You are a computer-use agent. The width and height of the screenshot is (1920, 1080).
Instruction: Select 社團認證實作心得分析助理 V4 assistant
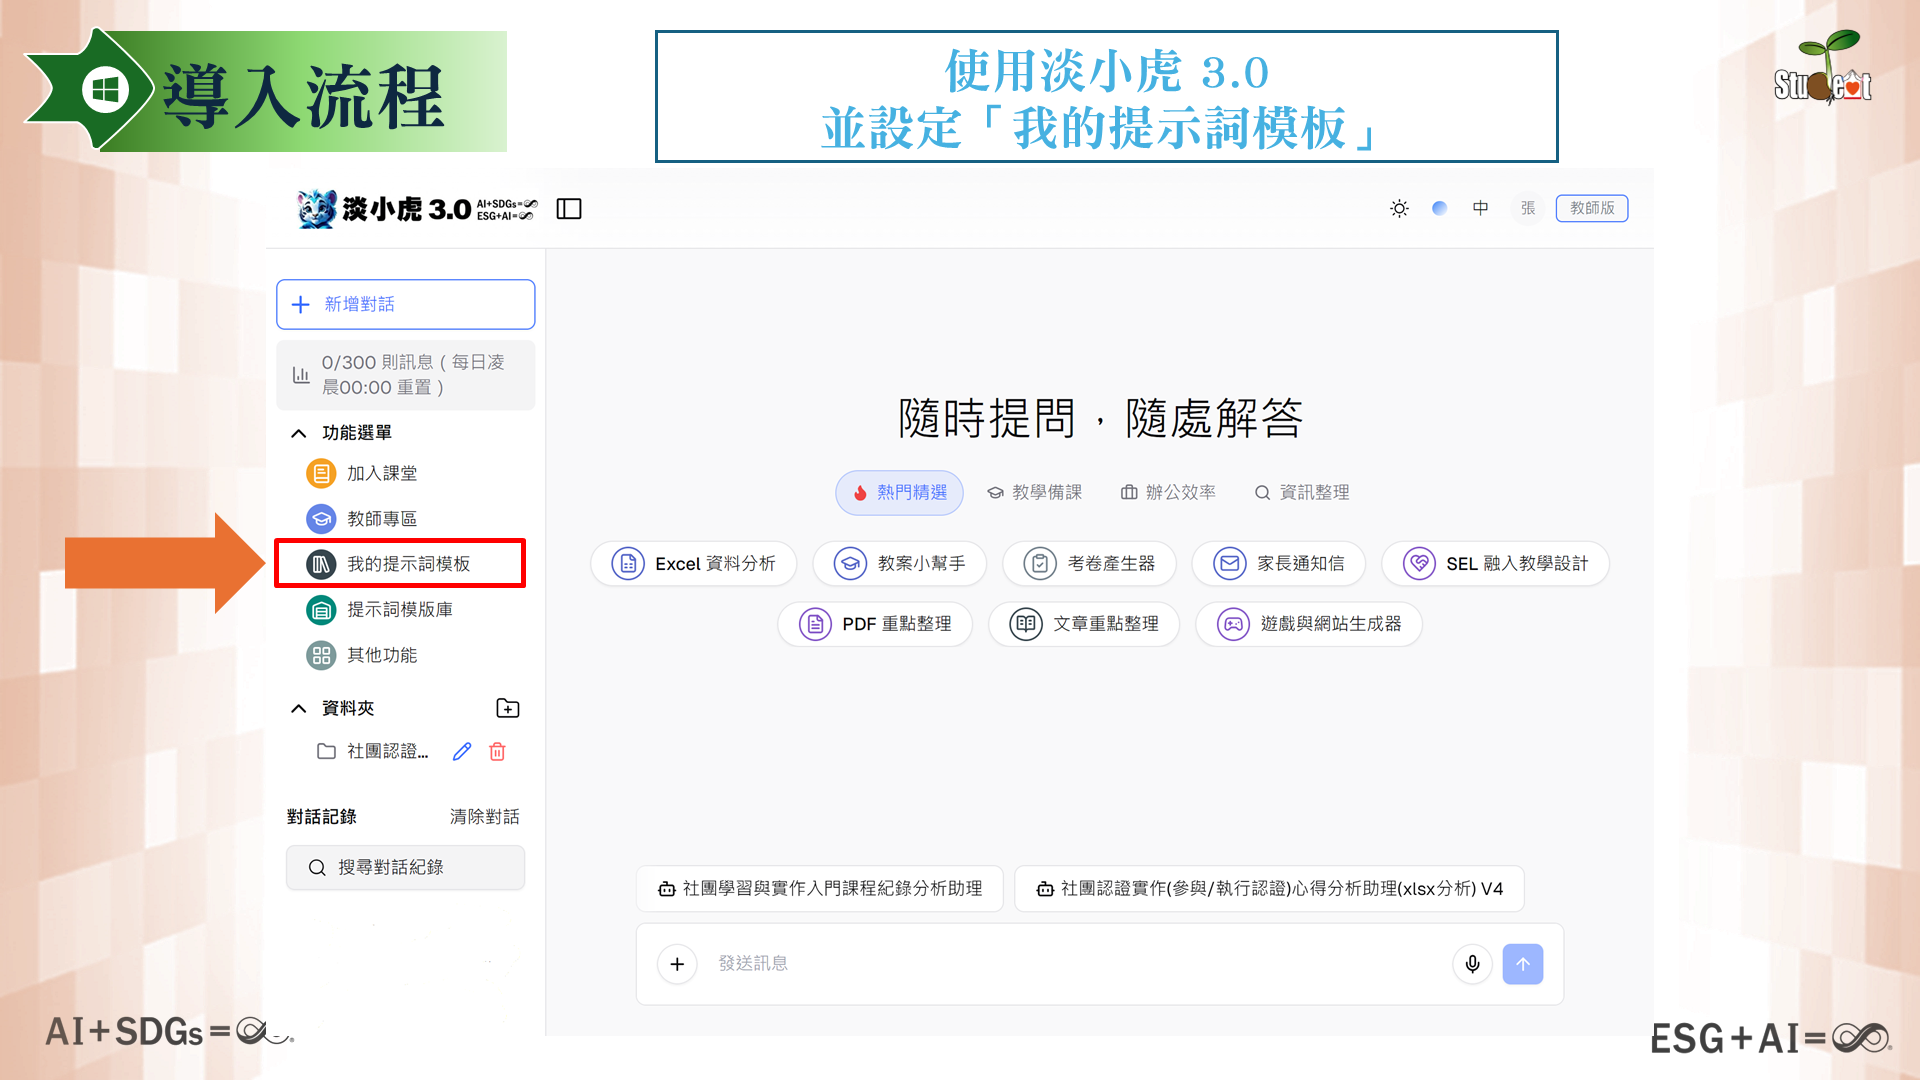pos(1269,888)
